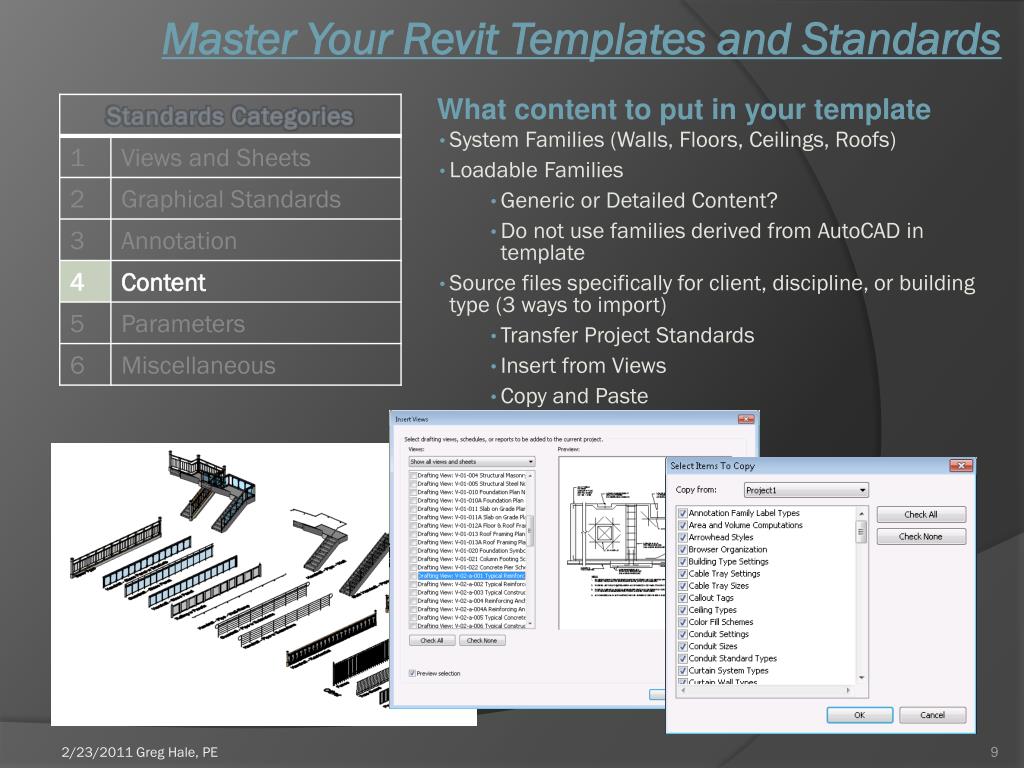Click OK in Select Items To Copy
Viewport: 1024px width, 768px height.
[x=859, y=715]
